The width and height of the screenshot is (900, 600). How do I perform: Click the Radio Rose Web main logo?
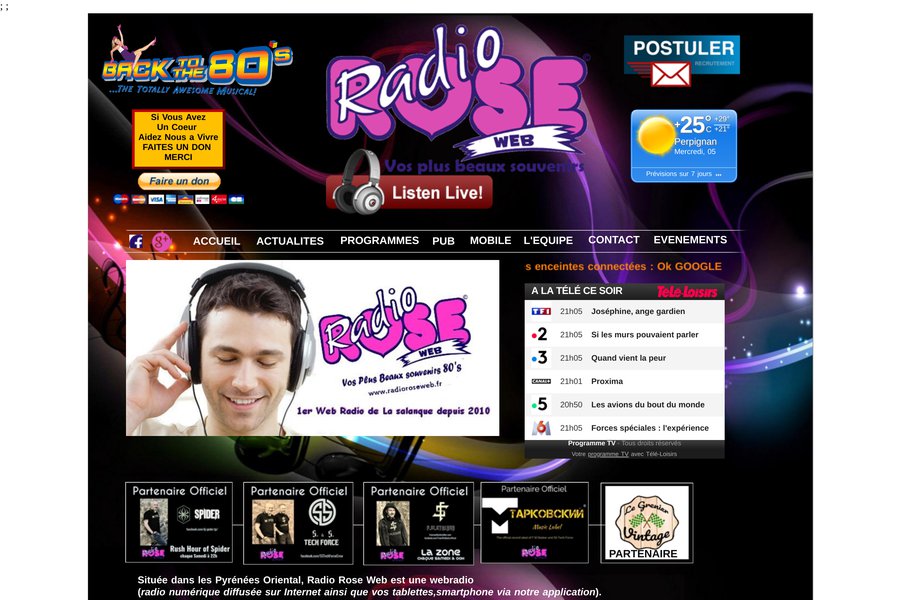pos(457,92)
